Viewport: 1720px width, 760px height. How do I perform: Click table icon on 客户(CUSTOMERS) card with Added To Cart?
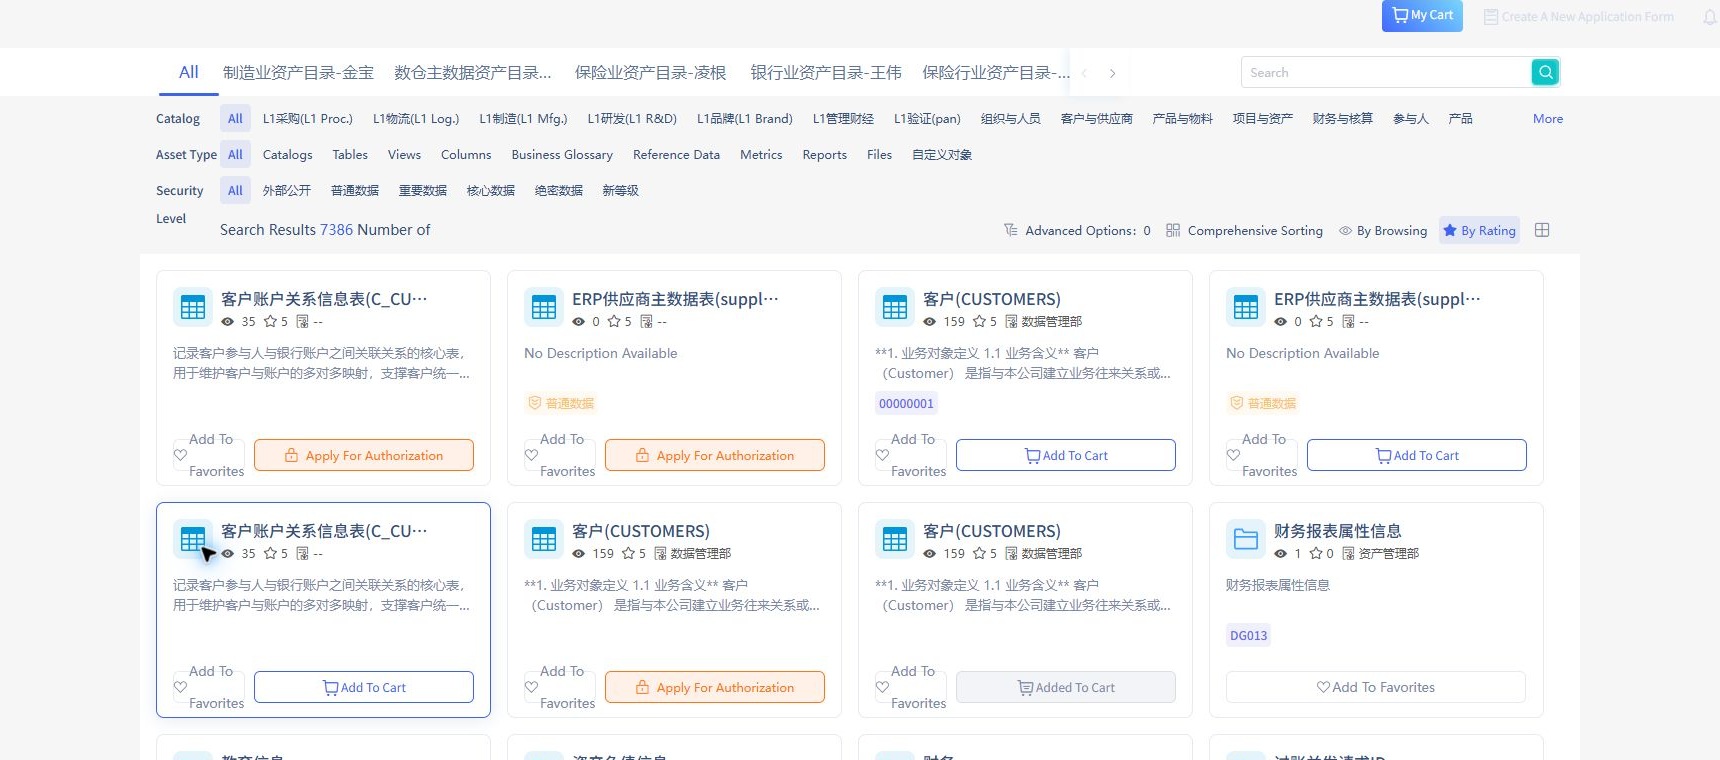895,539
